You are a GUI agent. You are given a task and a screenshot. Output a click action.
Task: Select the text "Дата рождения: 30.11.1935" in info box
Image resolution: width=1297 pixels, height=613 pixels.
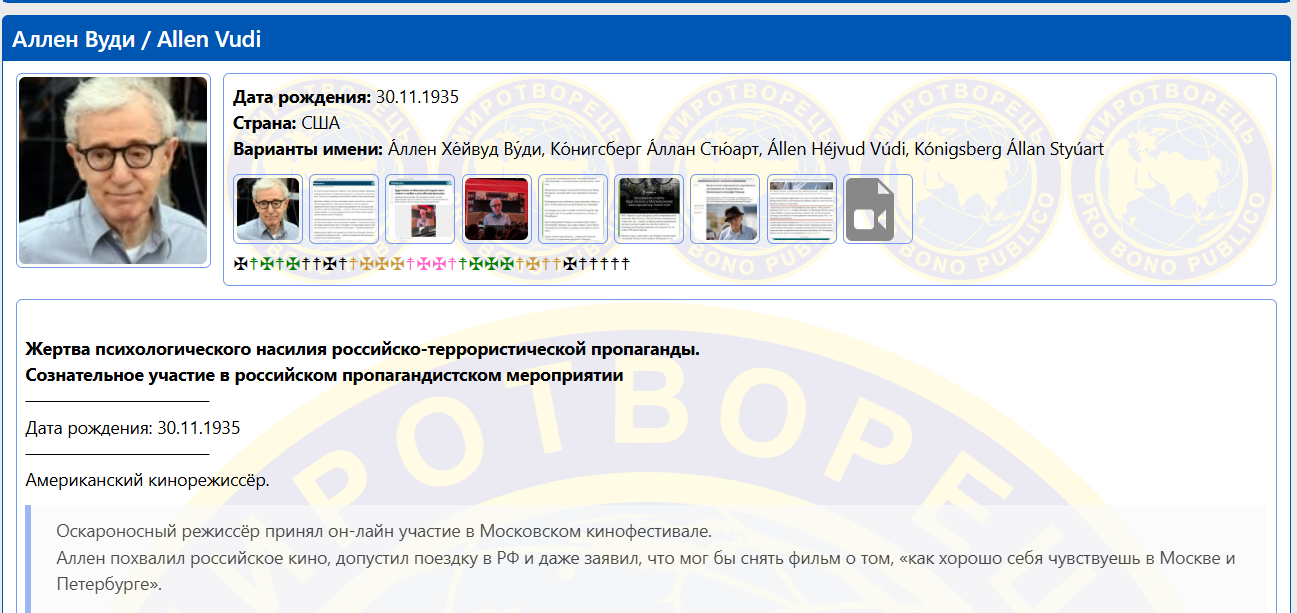coord(346,97)
